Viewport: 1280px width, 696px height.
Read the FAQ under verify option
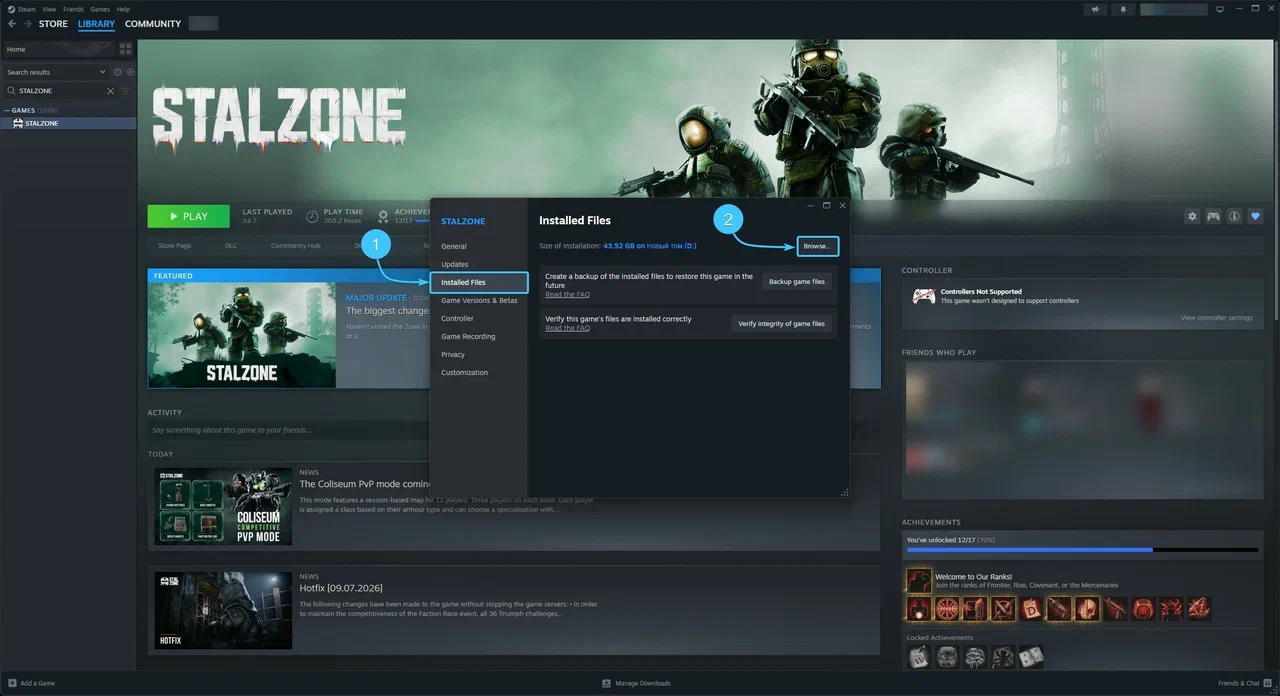click(x=567, y=328)
